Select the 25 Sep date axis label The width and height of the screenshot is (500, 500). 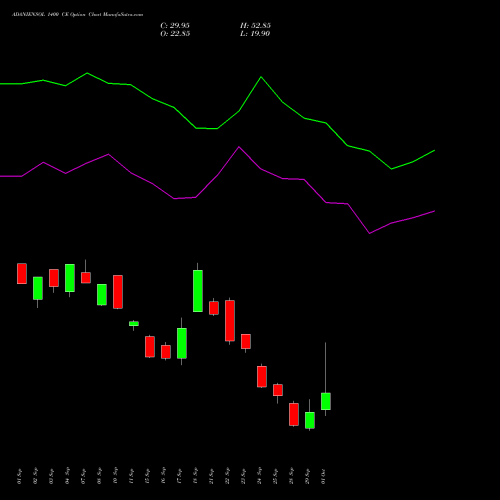pos(276,476)
